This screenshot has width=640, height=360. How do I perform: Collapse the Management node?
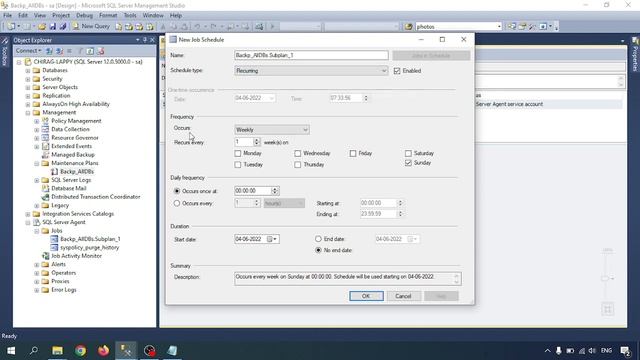coord(28,113)
